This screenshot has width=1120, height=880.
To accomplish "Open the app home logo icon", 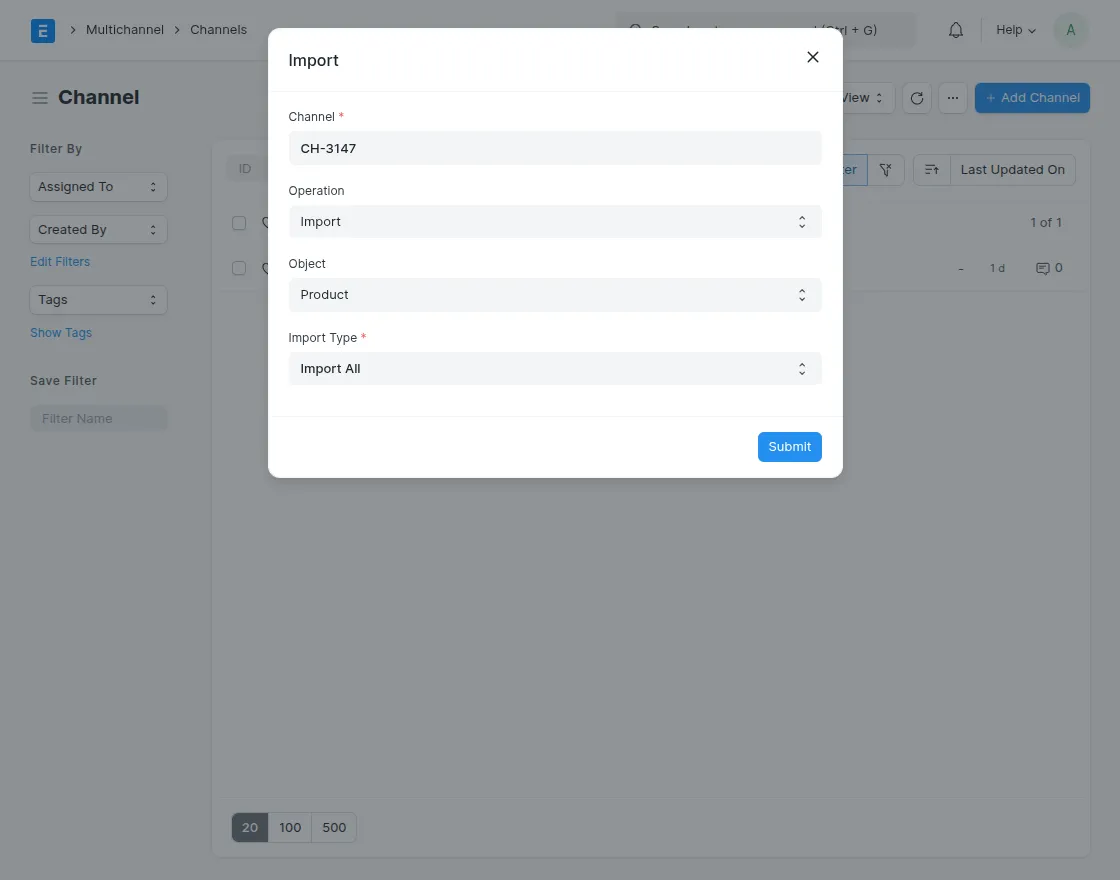I will coord(43,31).
